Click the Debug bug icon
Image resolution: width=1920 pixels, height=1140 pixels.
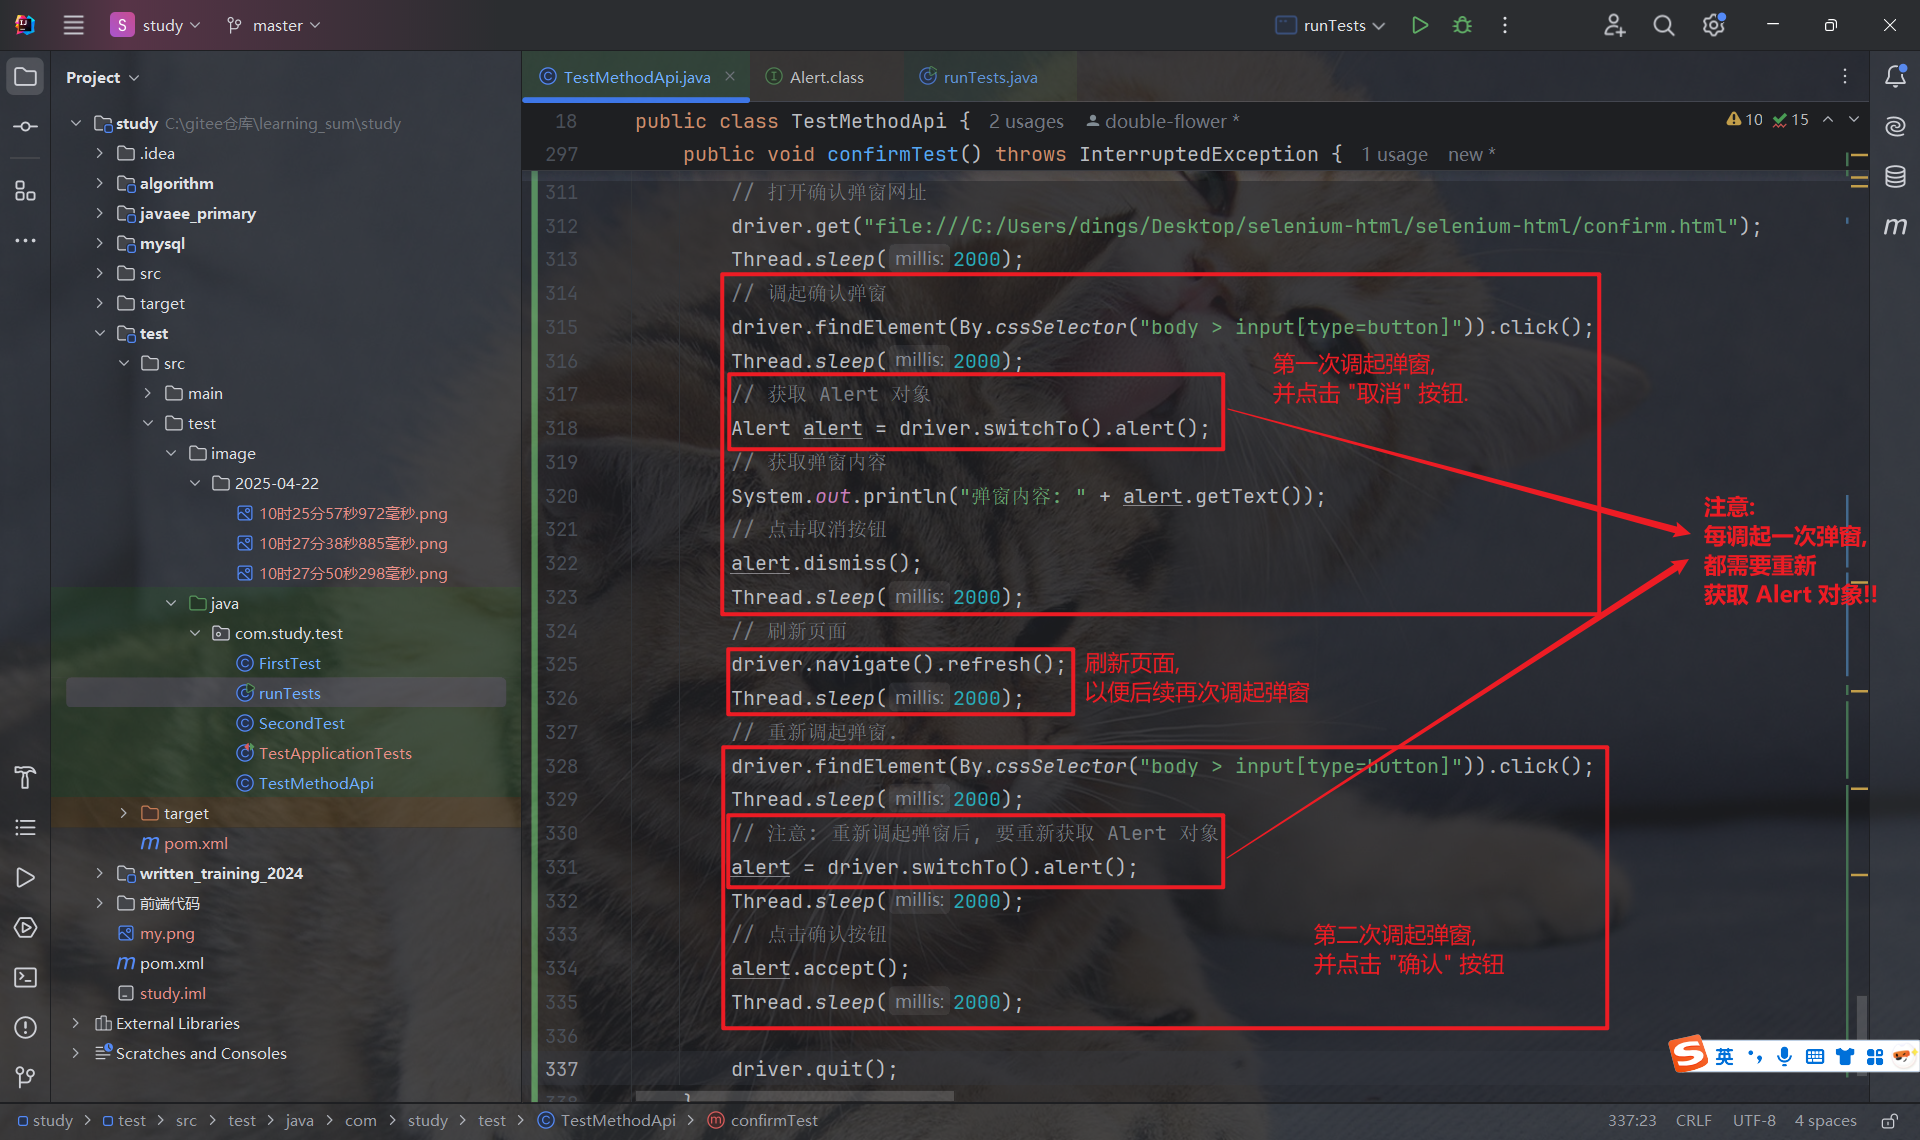1462,25
